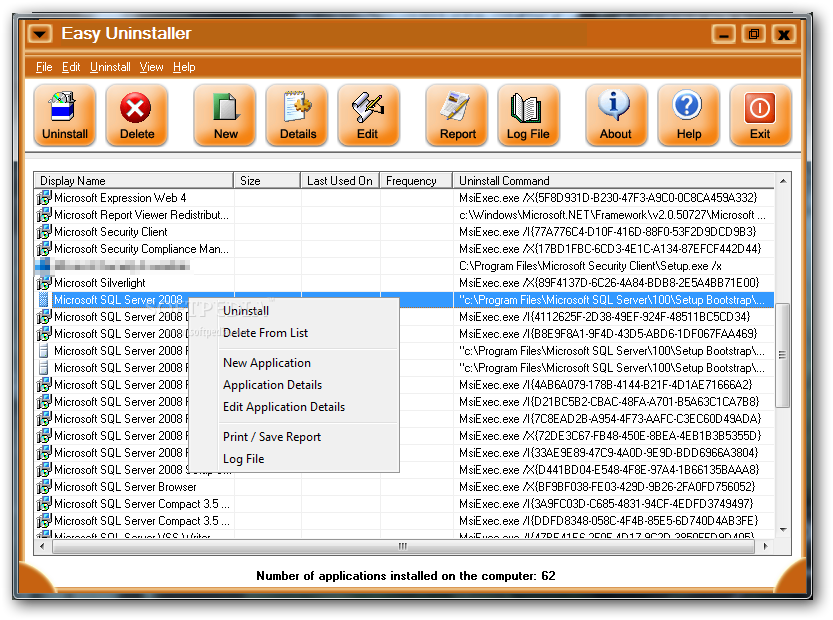Click icon beside Microsoft Security Client
The height and width of the screenshot is (620, 833).
pyautogui.click(x=44, y=232)
